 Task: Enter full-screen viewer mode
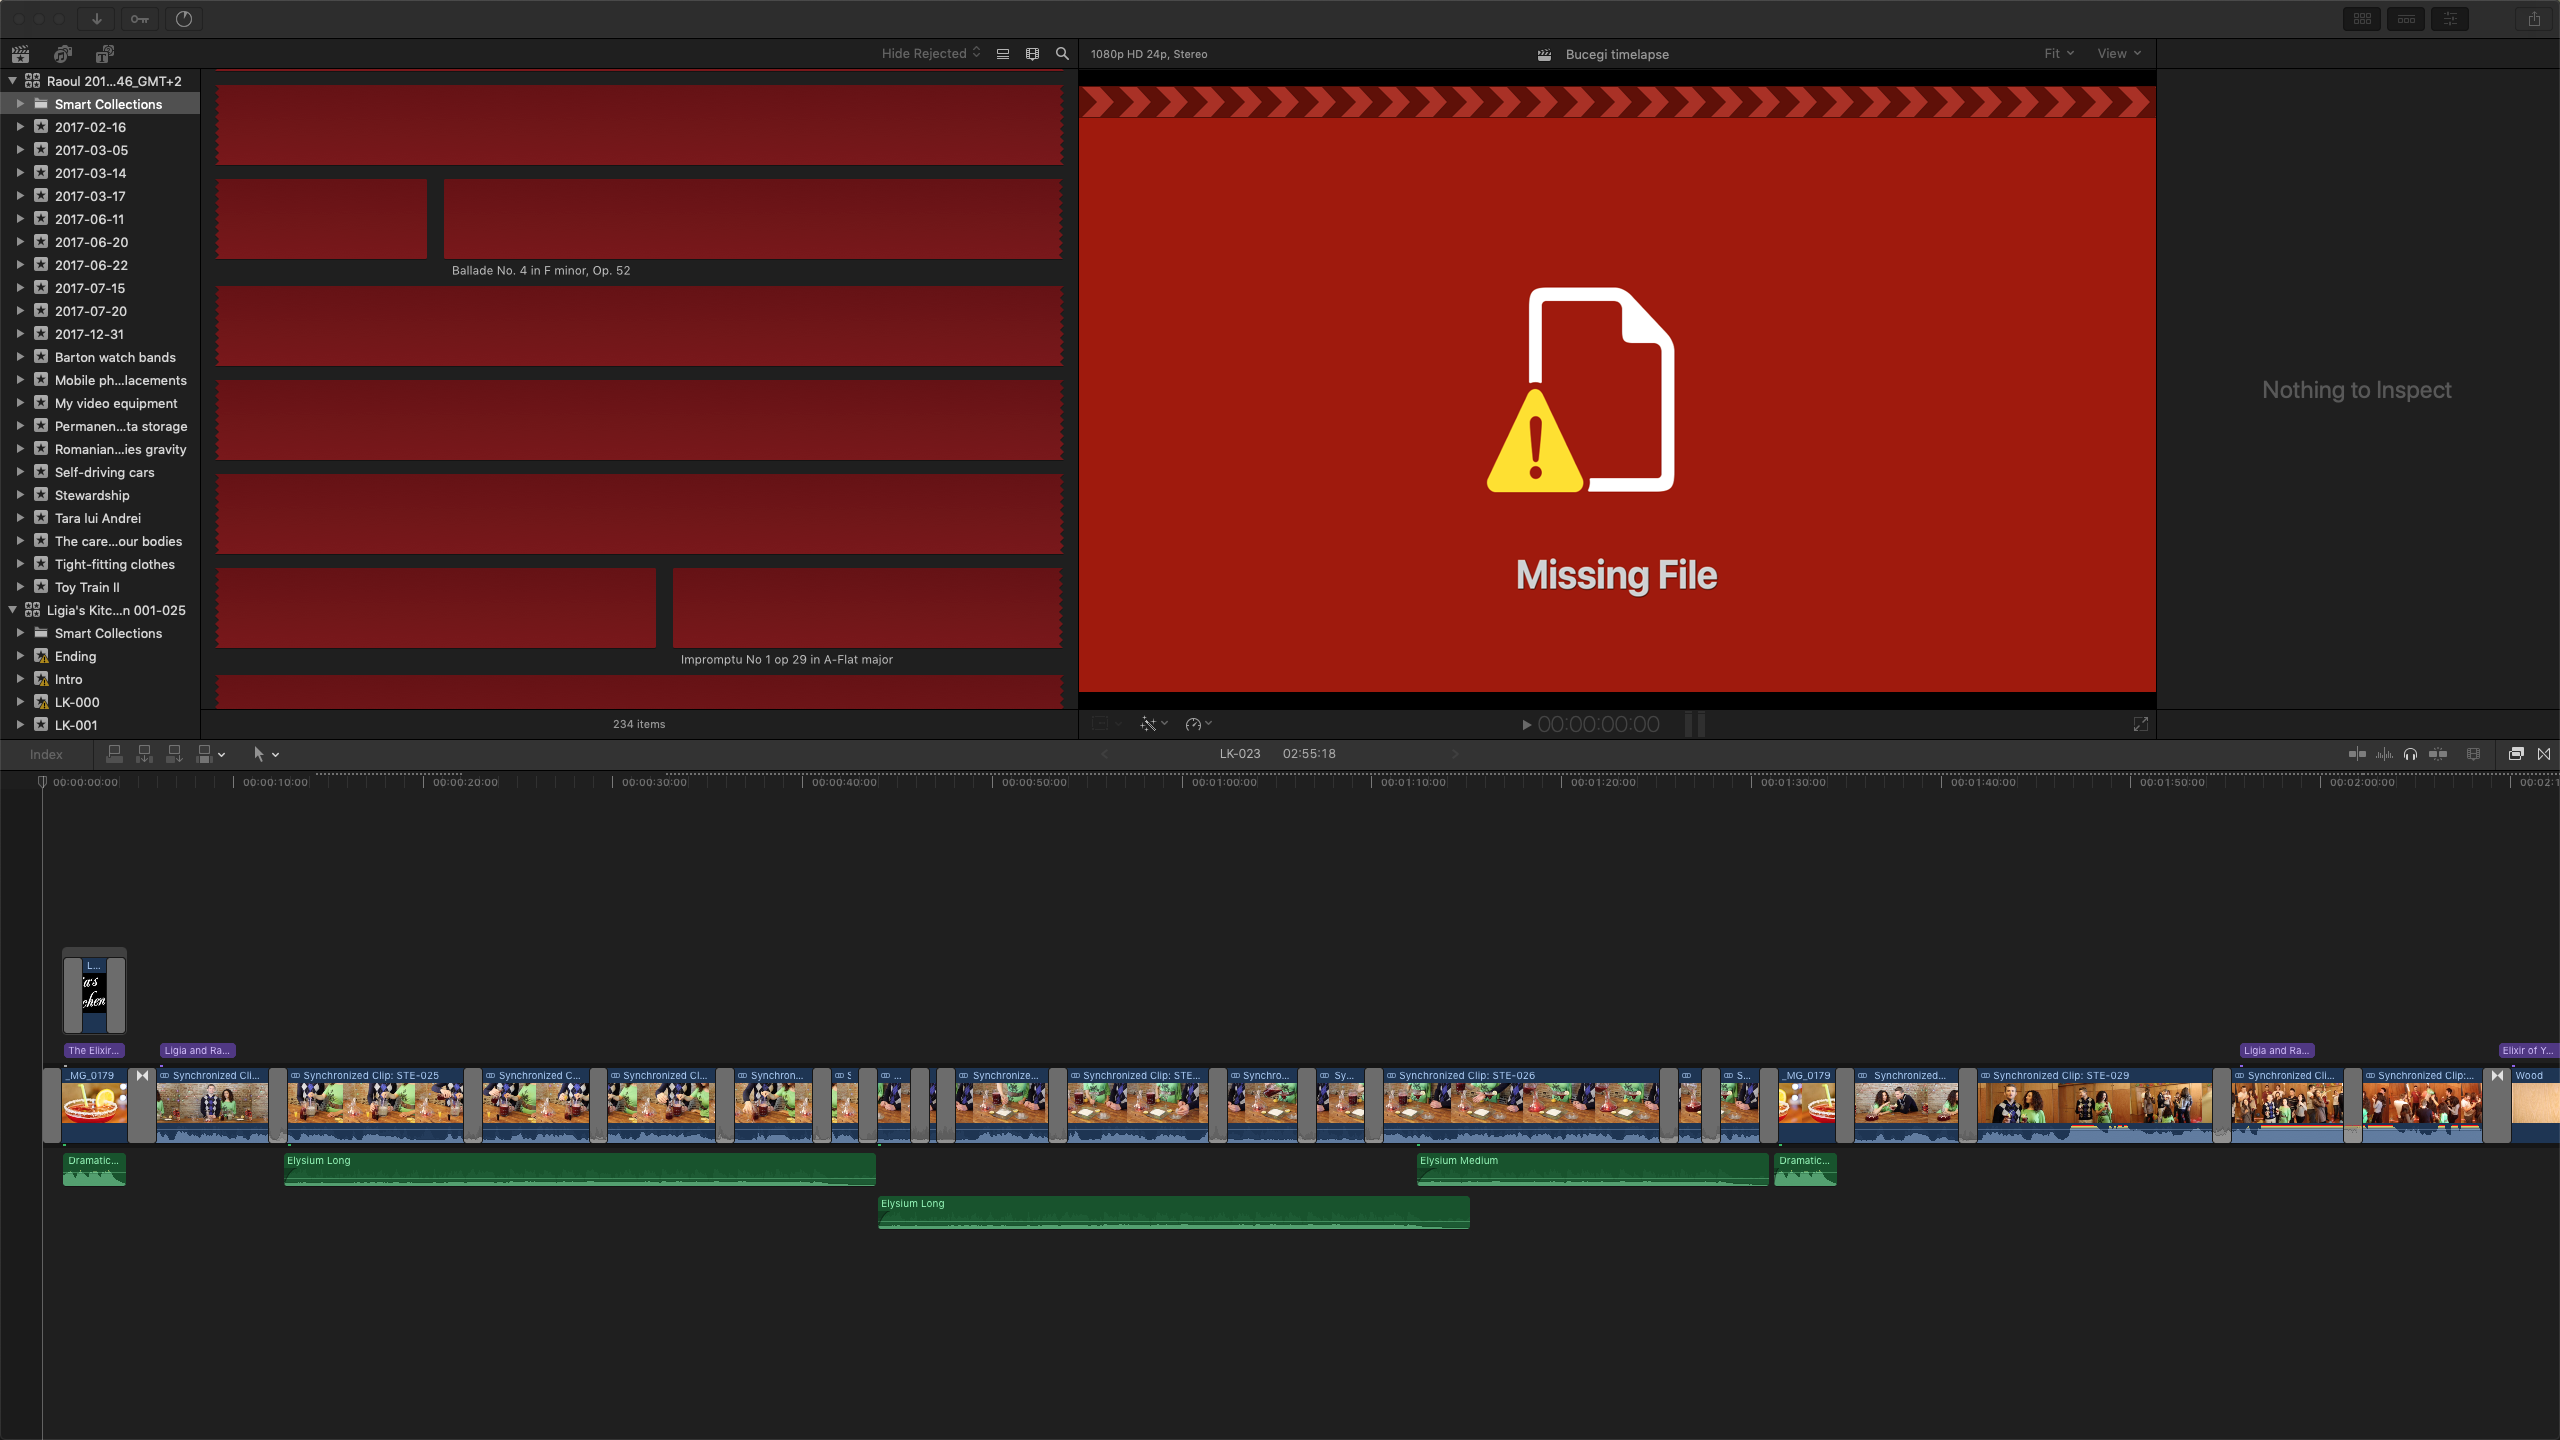pos(2140,724)
